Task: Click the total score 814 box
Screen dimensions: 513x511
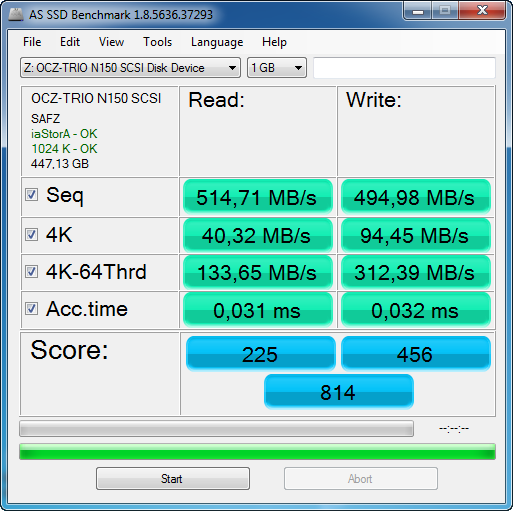Action: [x=339, y=392]
